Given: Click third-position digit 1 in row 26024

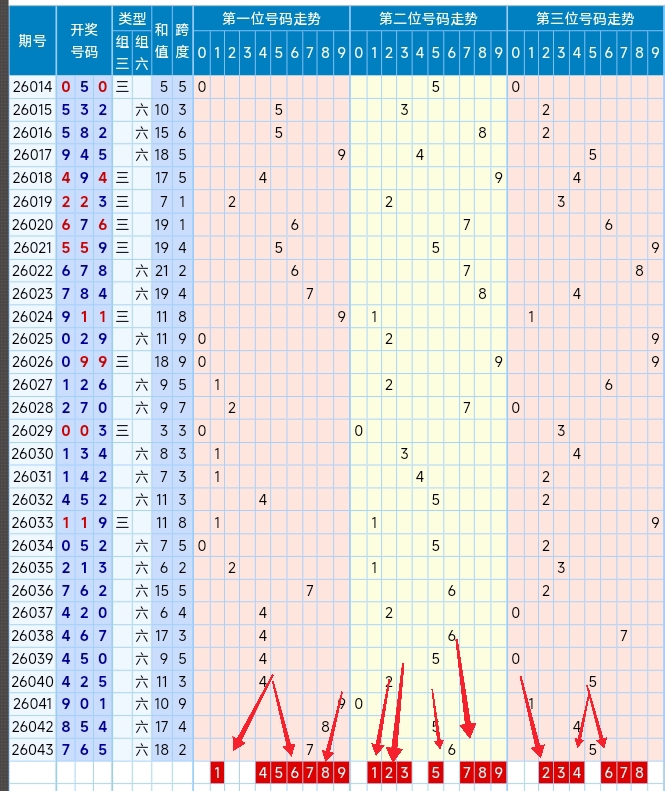Looking at the screenshot, I should pos(531,316).
